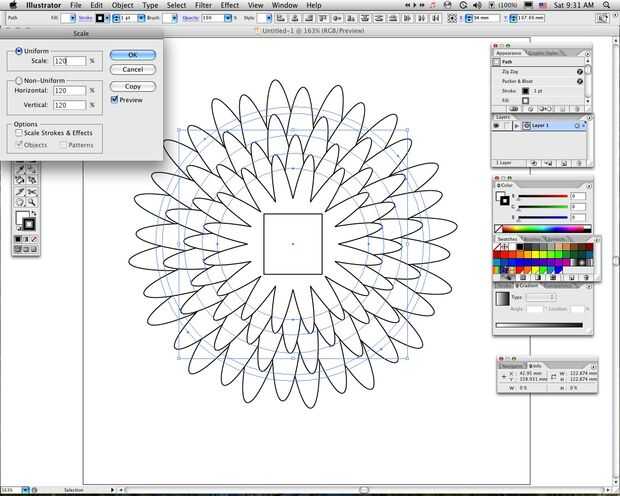Select the Zoom tool in toolbox
Screen dimensions: 620x496
click(31, 203)
